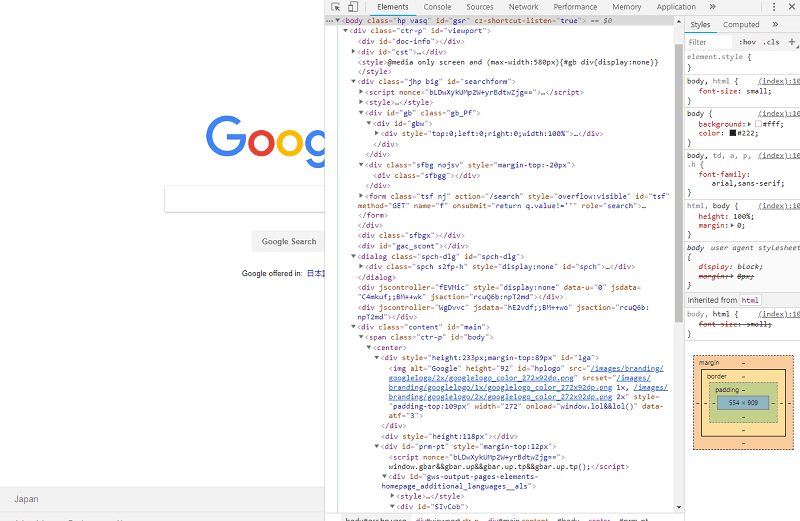Click the Google Search button
800x521 pixels.
coord(289,241)
